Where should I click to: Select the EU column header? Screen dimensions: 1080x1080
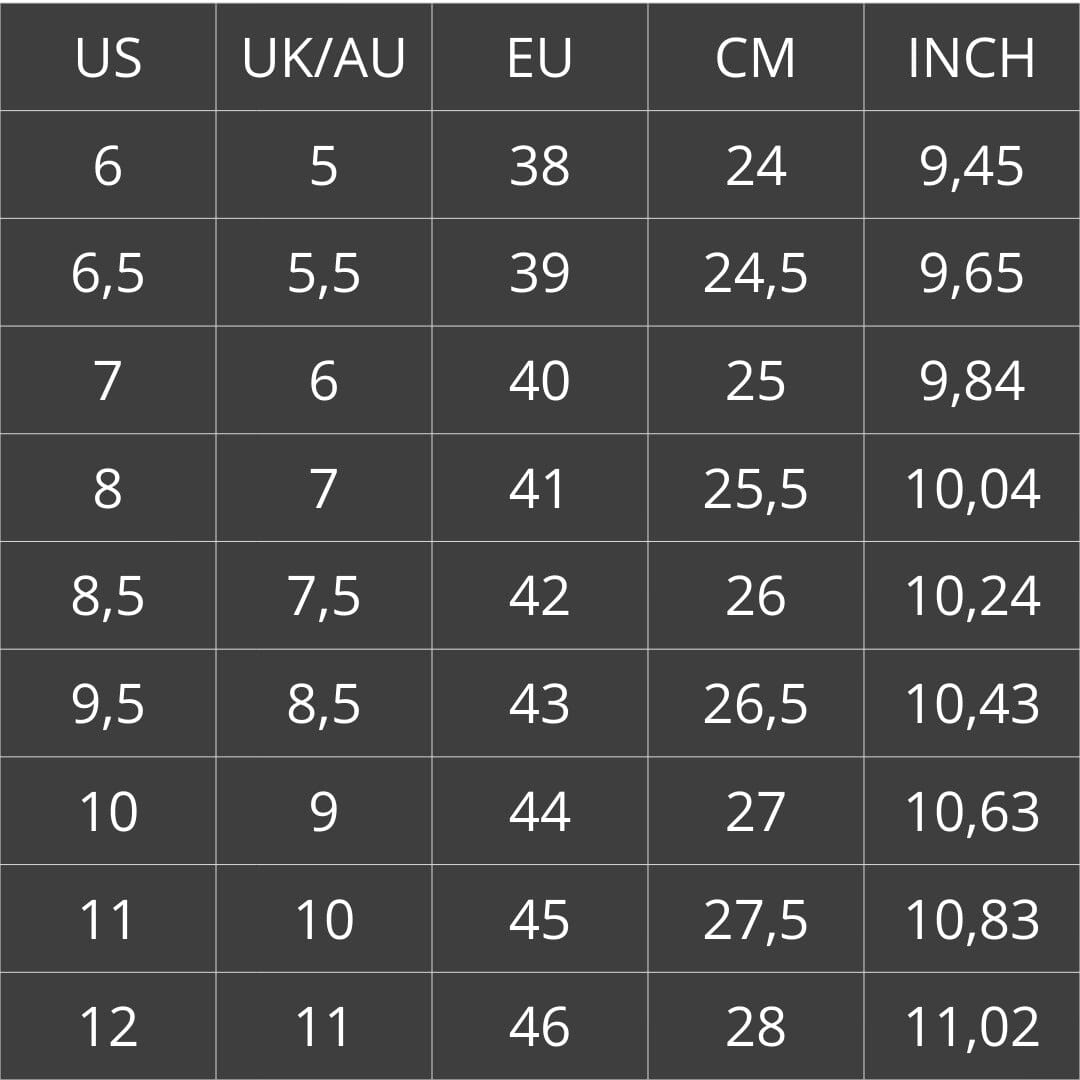point(540,58)
